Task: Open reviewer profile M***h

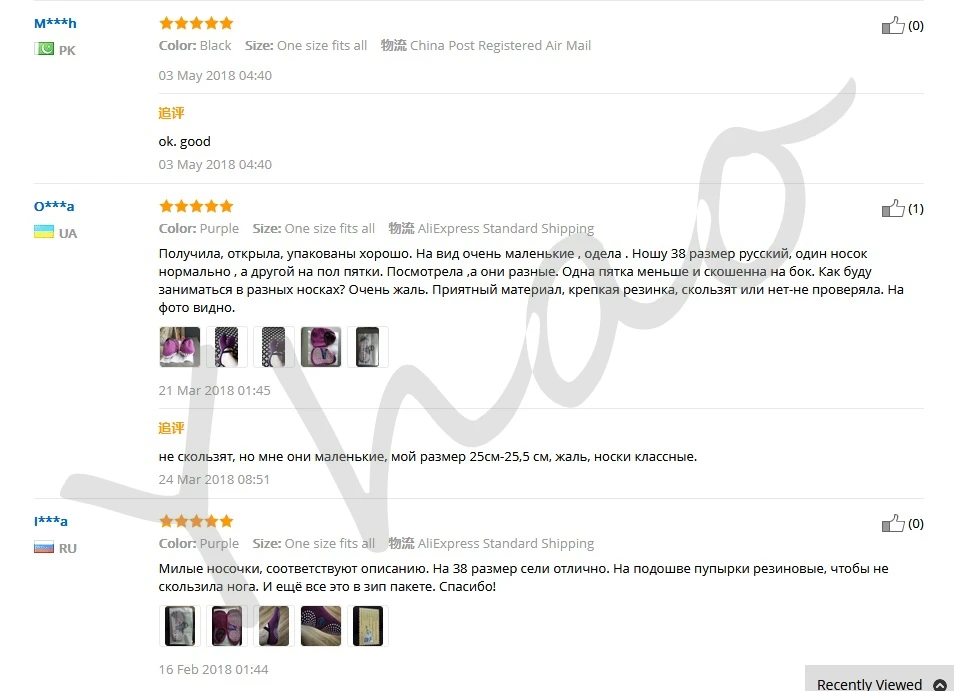Action: click(55, 23)
